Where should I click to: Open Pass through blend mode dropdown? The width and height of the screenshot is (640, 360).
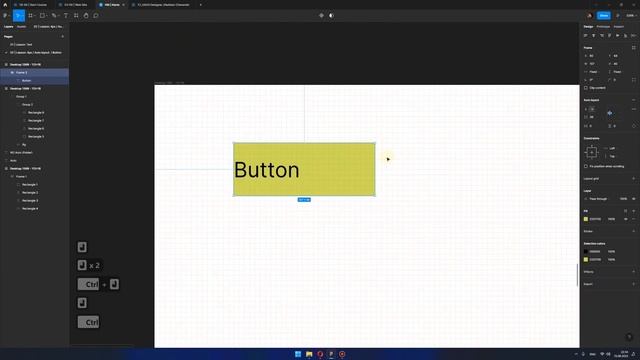[x=598, y=199]
